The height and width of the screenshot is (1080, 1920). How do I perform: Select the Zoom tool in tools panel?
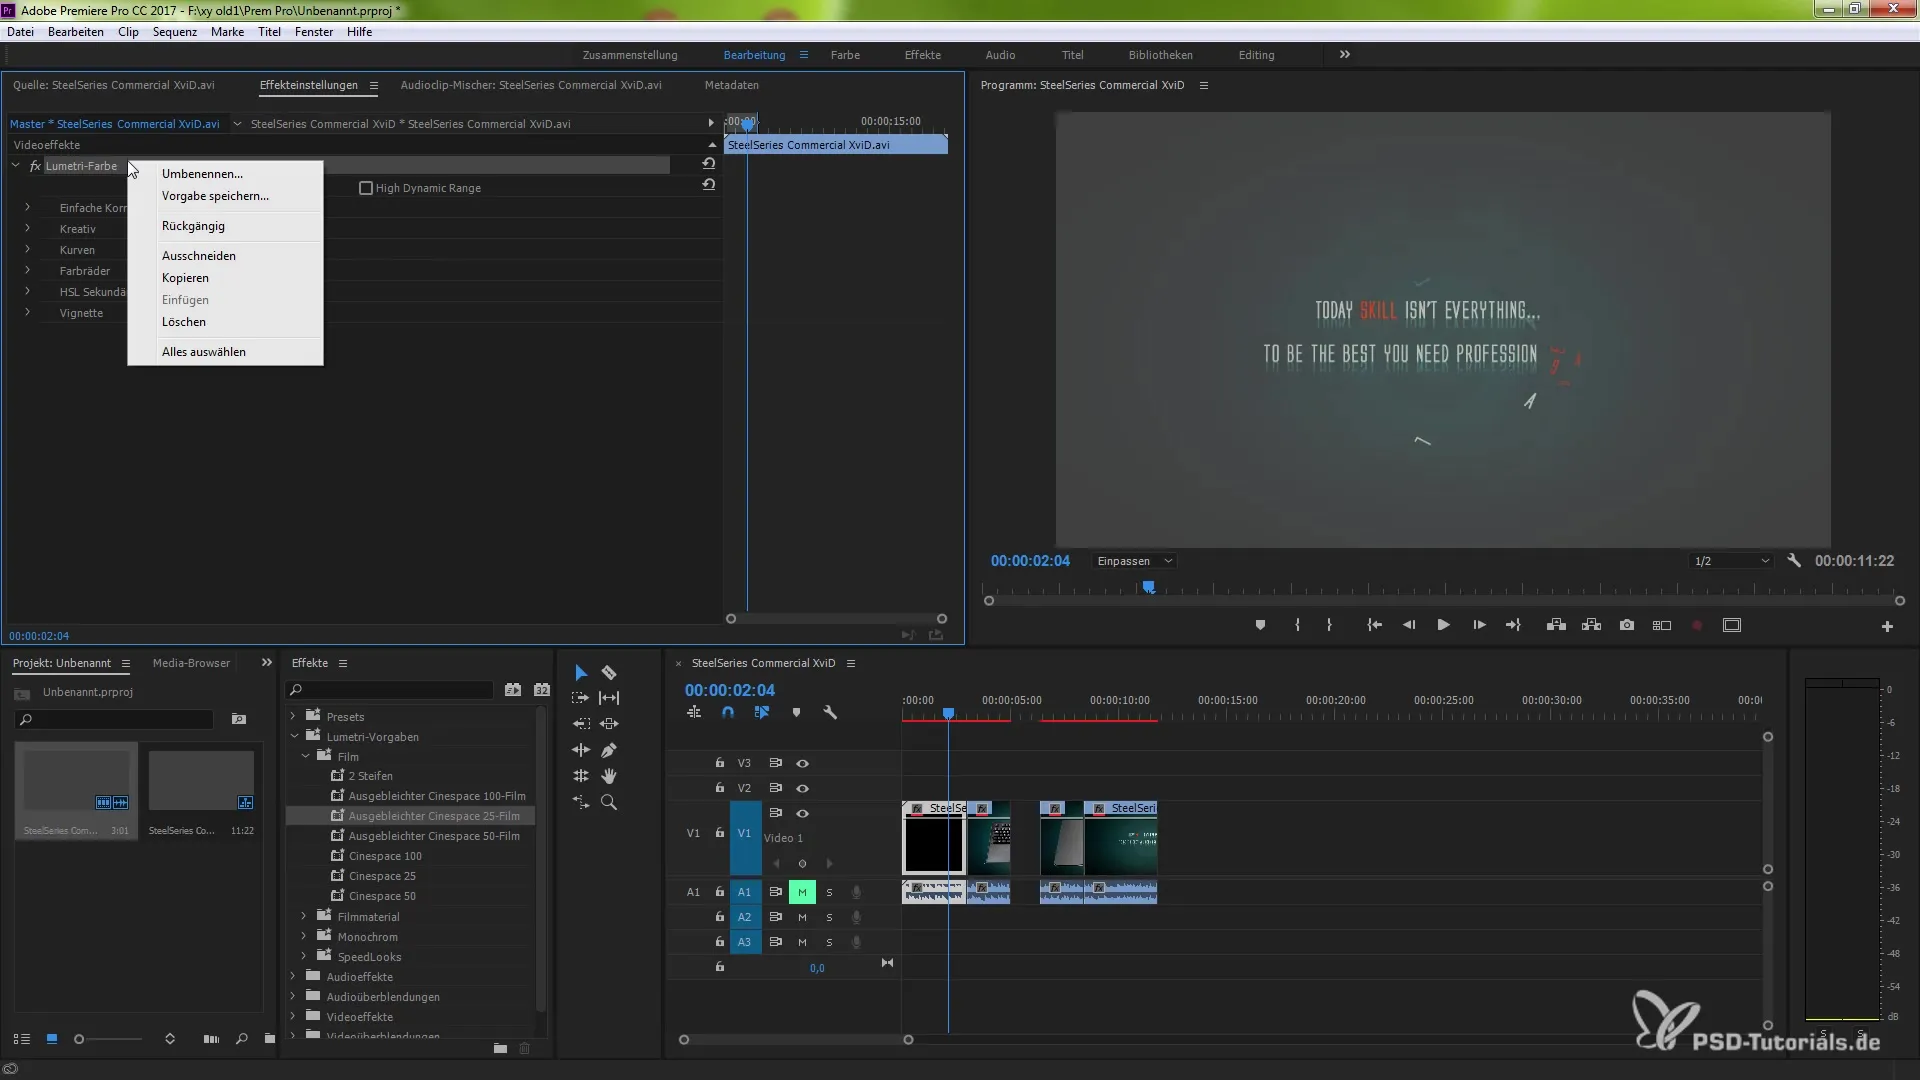pos(609,802)
